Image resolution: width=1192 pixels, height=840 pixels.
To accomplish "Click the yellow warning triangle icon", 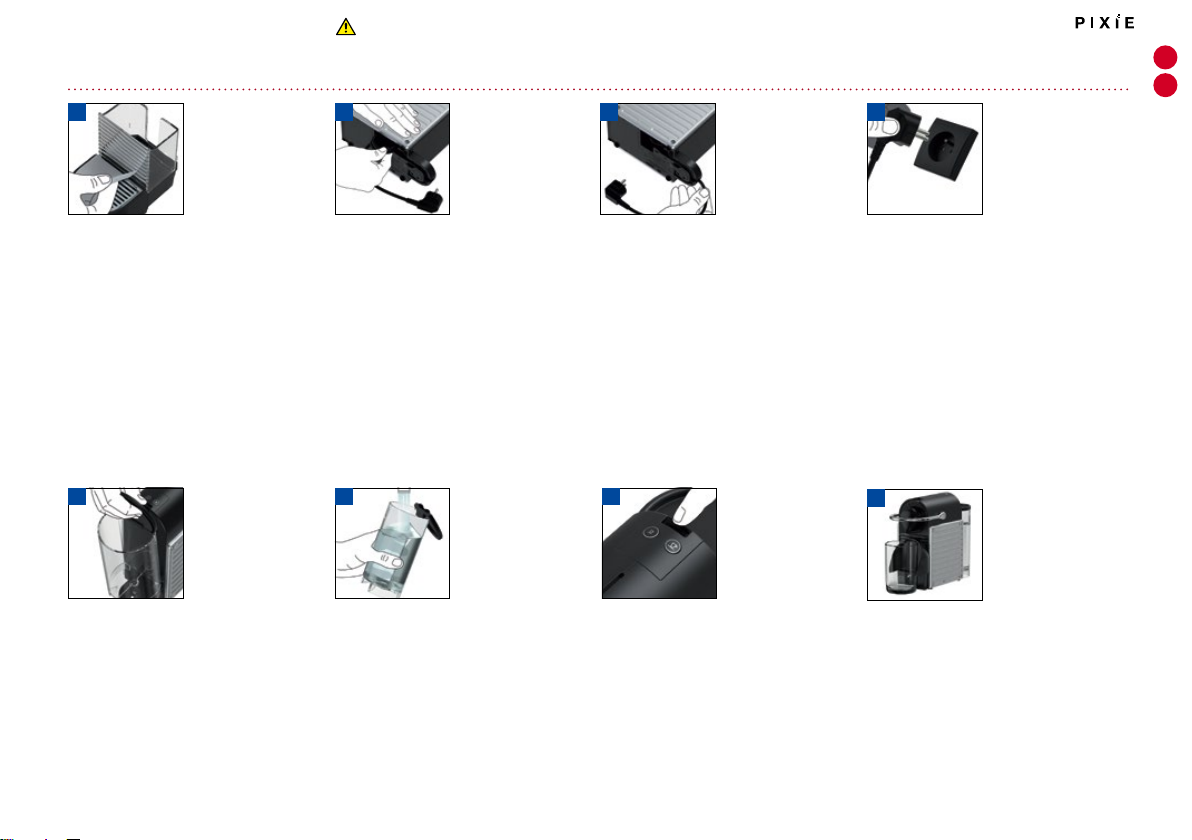I will click(x=346, y=27).
